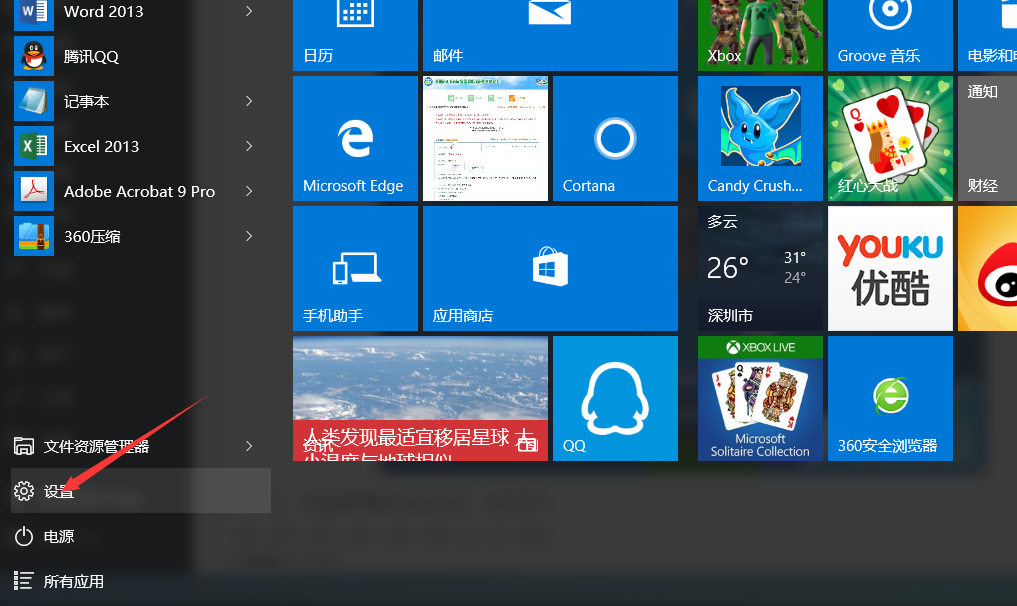The height and width of the screenshot is (606, 1017).
Task: Open 文件资源管理器 in the Start menu
Action: click(x=141, y=446)
